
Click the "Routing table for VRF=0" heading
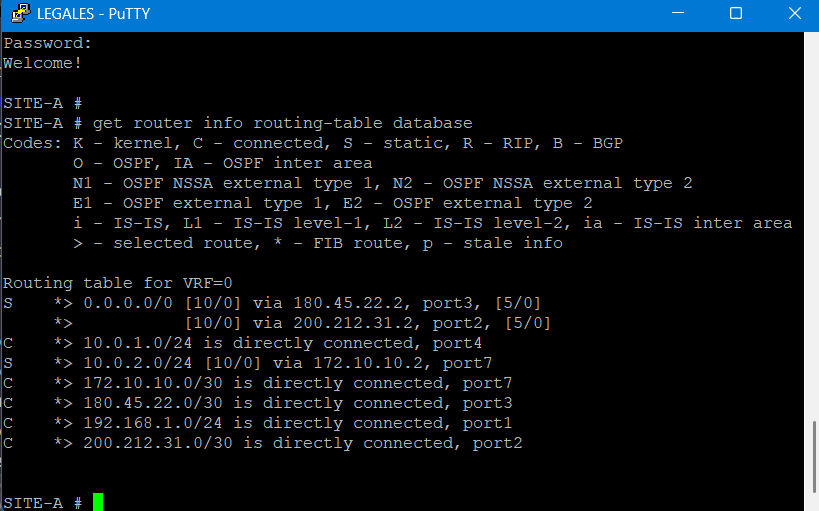pyautogui.click(x=117, y=283)
